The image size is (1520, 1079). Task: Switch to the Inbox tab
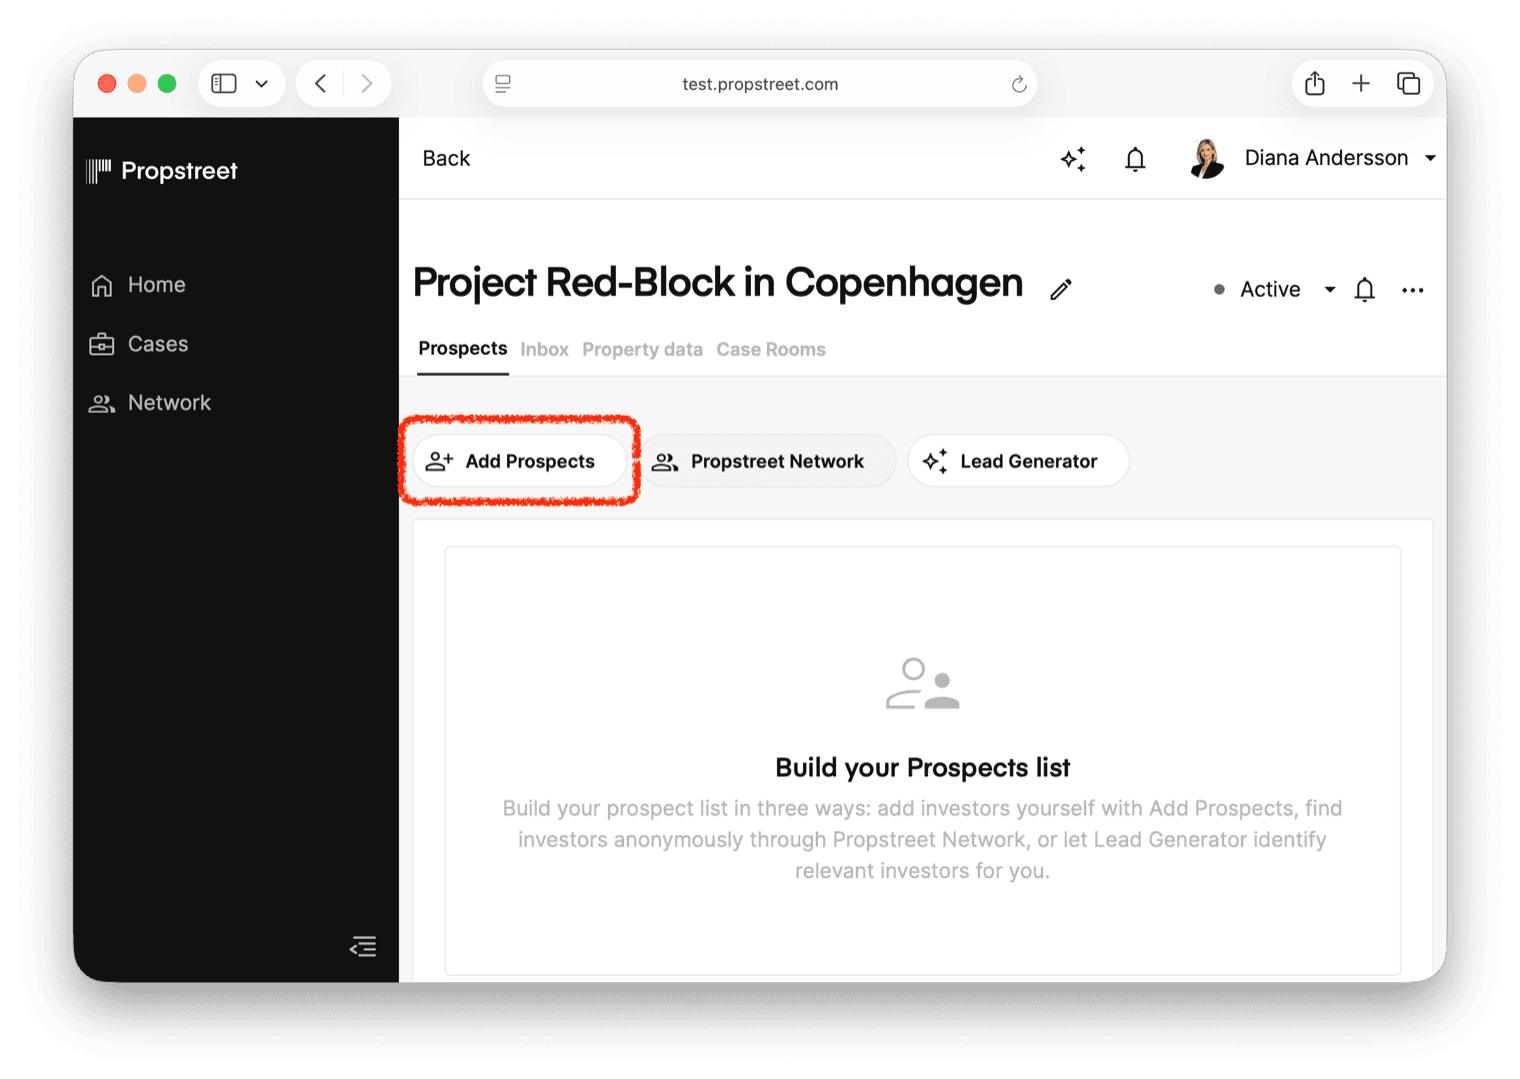544,350
